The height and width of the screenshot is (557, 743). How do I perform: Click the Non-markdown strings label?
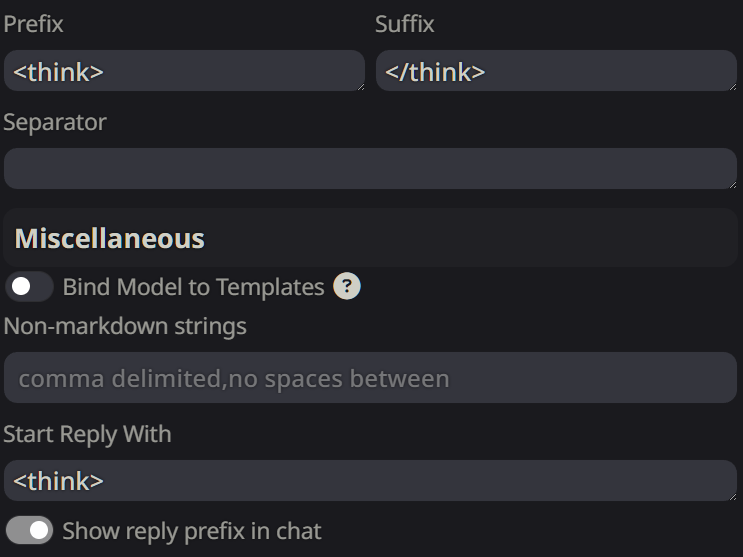[125, 326]
